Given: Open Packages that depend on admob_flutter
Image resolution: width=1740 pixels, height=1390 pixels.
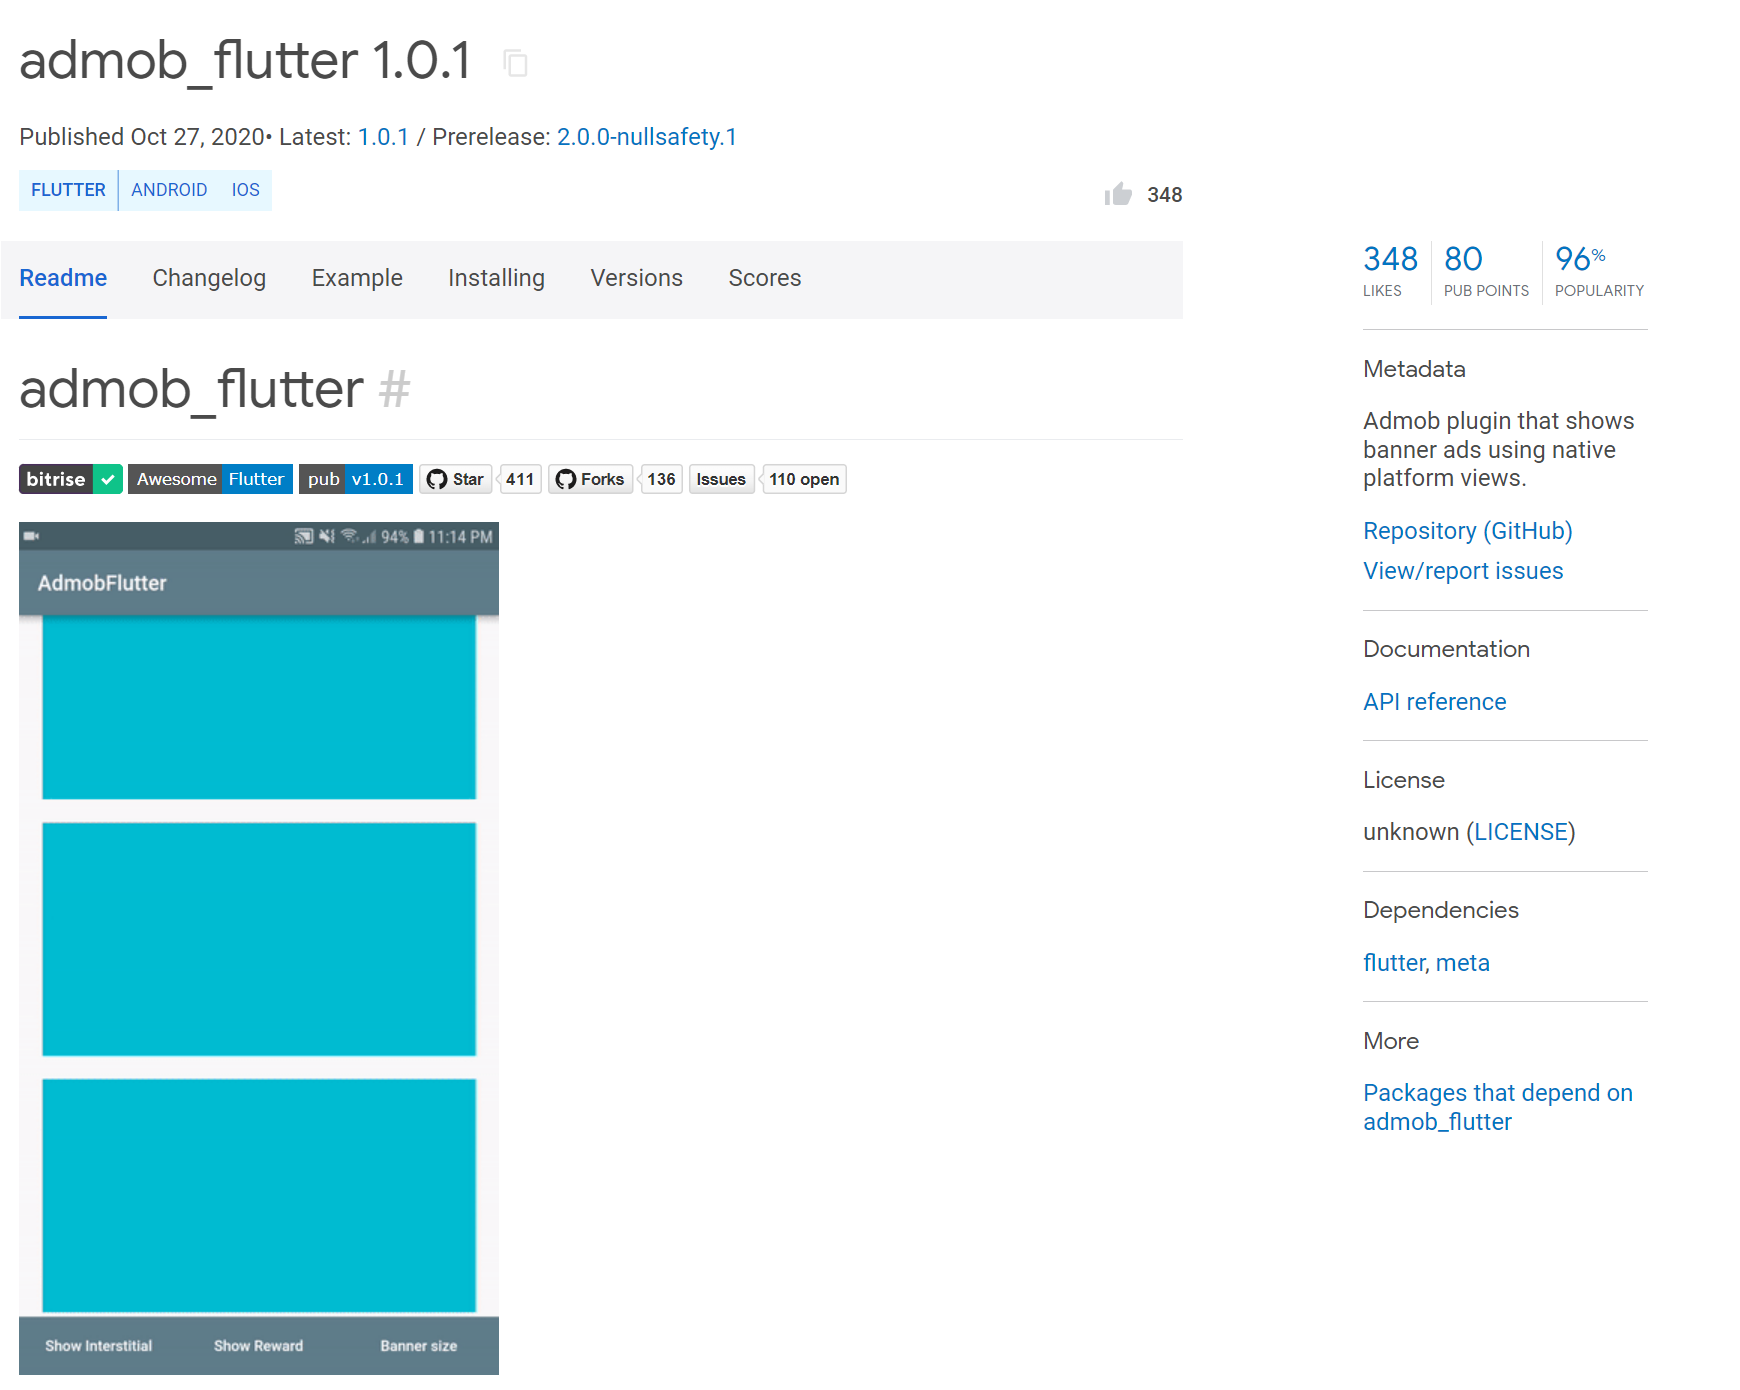Looking at the screenshot, I should tap(1498, 1107).
